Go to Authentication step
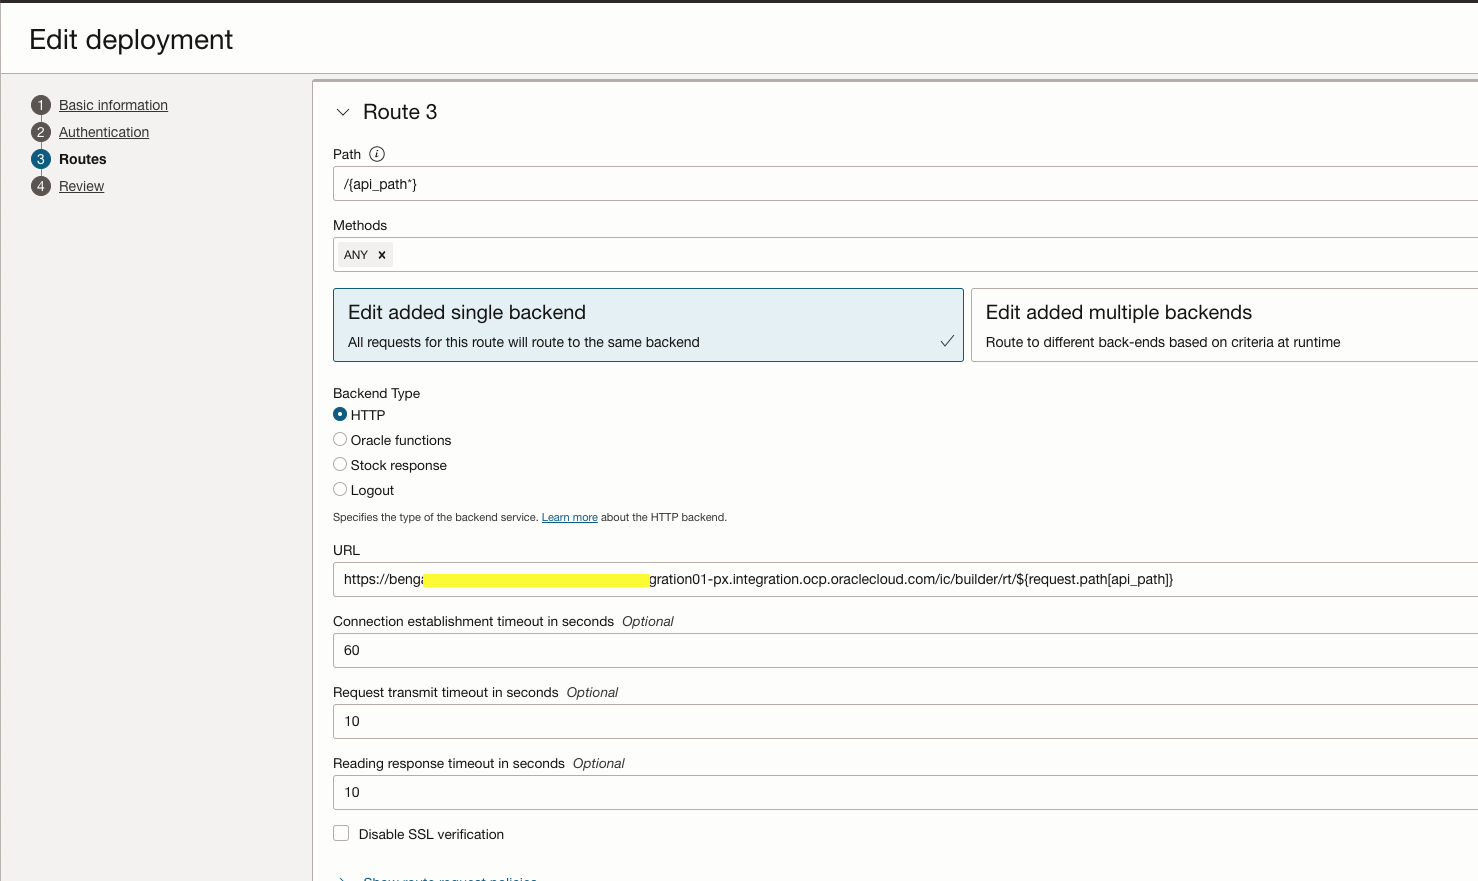The height and width of the screenshot is (881, 1478). tap(104, 132)
